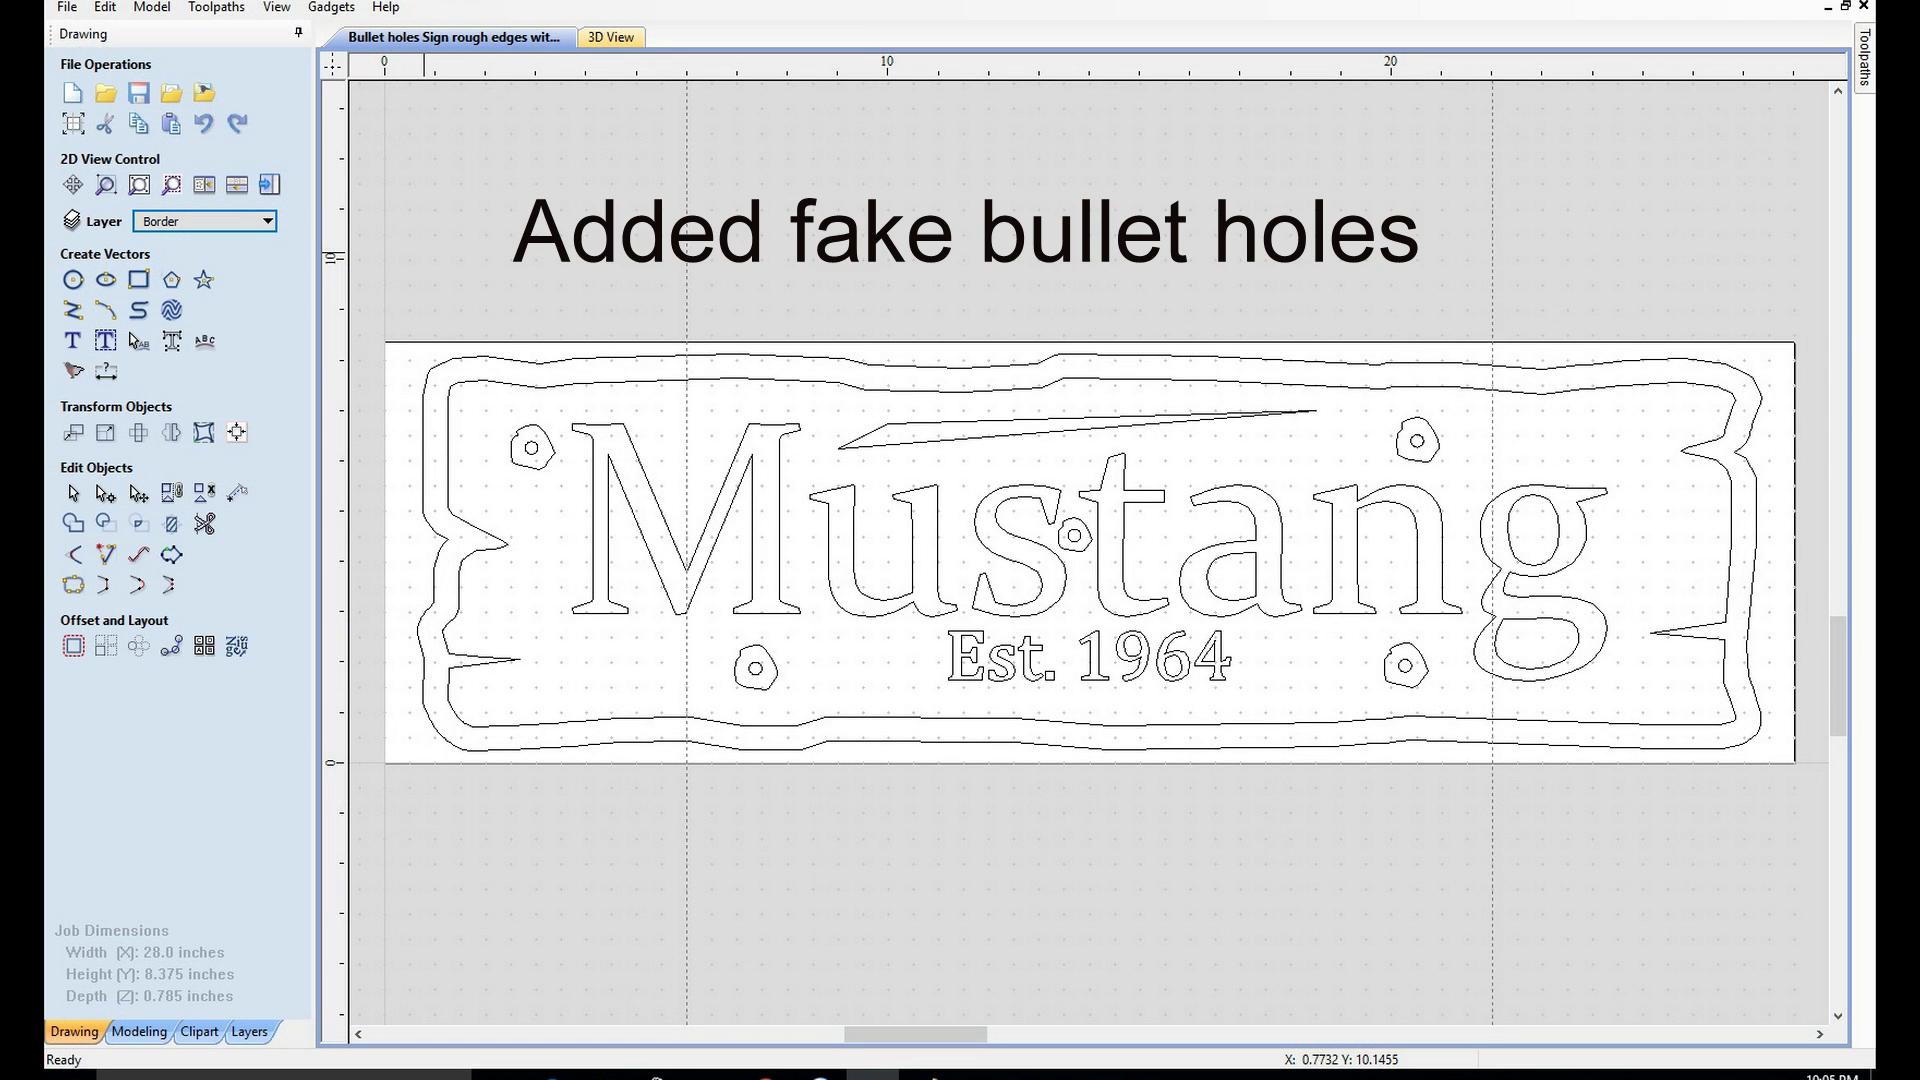
Task: Copy the selected objects
Action: (139, 124)
